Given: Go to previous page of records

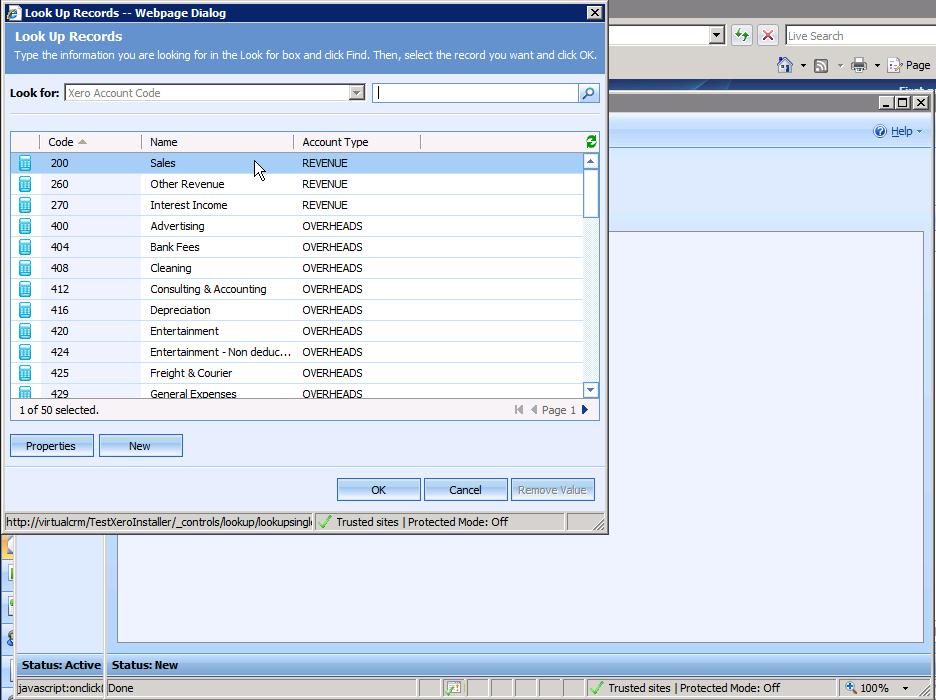Looking at the screenshot, I should [534, 409].
